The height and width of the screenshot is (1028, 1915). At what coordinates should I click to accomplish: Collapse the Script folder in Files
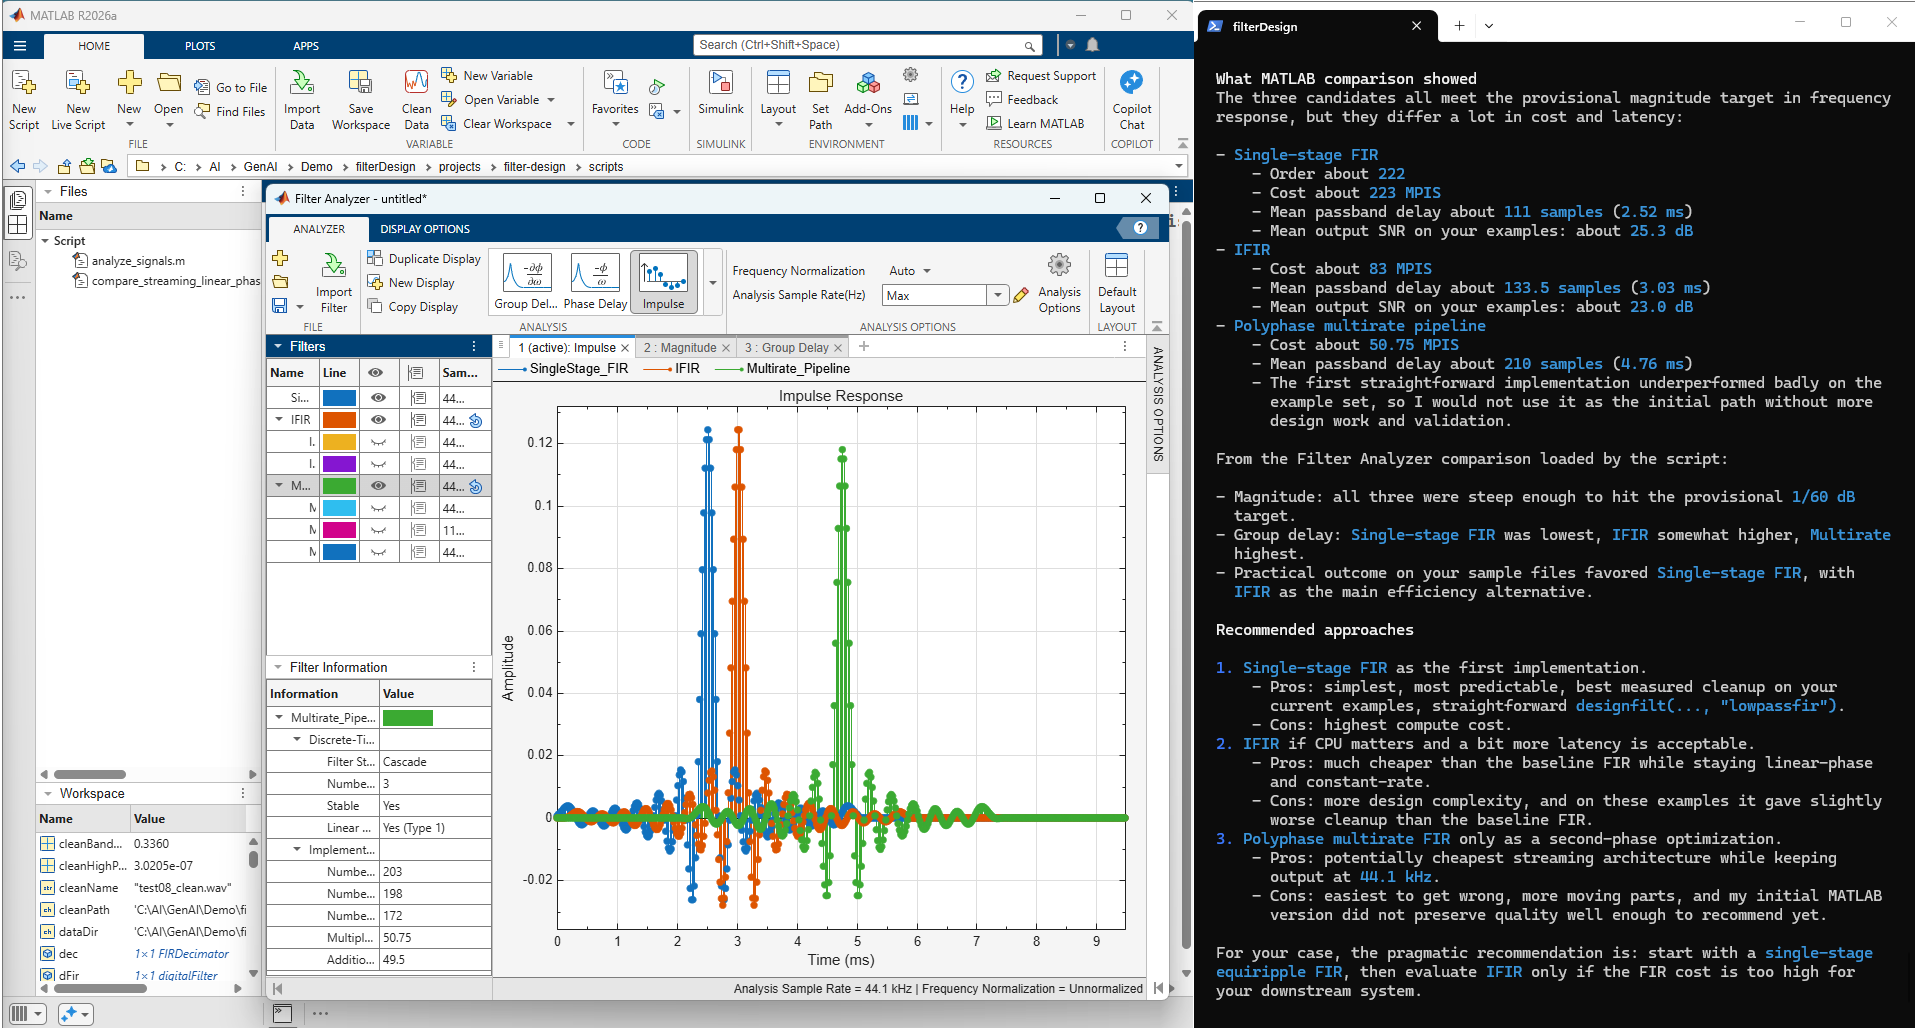coord(46,241)
